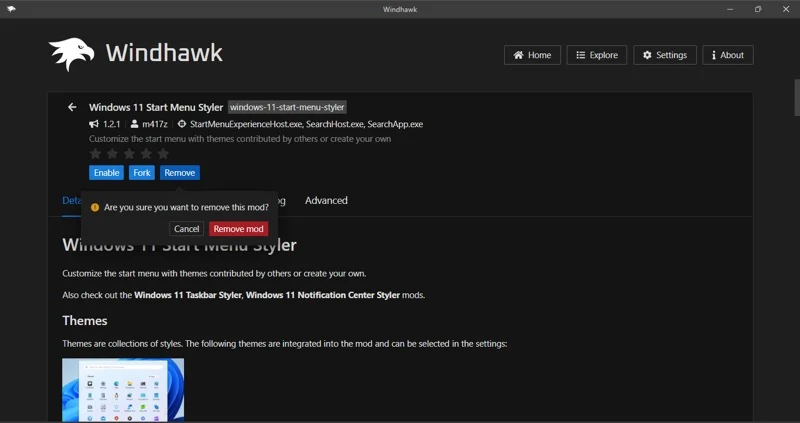The width and height of the screenshot is (800, 423).
Task: Click the version number 1.2.1
Action: (x=111, y=124)
